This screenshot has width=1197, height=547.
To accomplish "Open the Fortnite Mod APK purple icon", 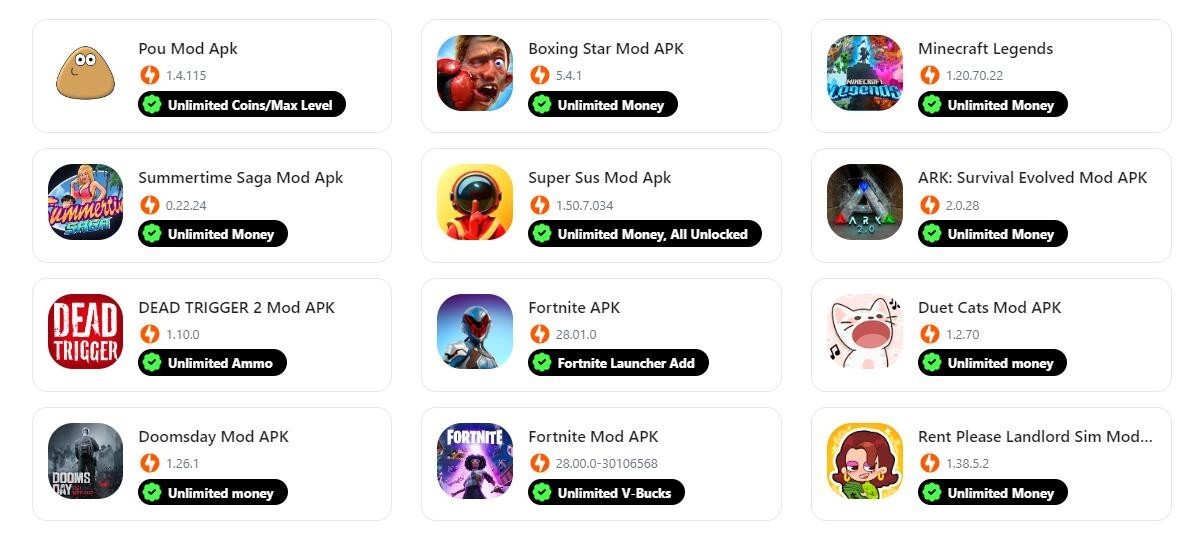I will coord(475,461).
